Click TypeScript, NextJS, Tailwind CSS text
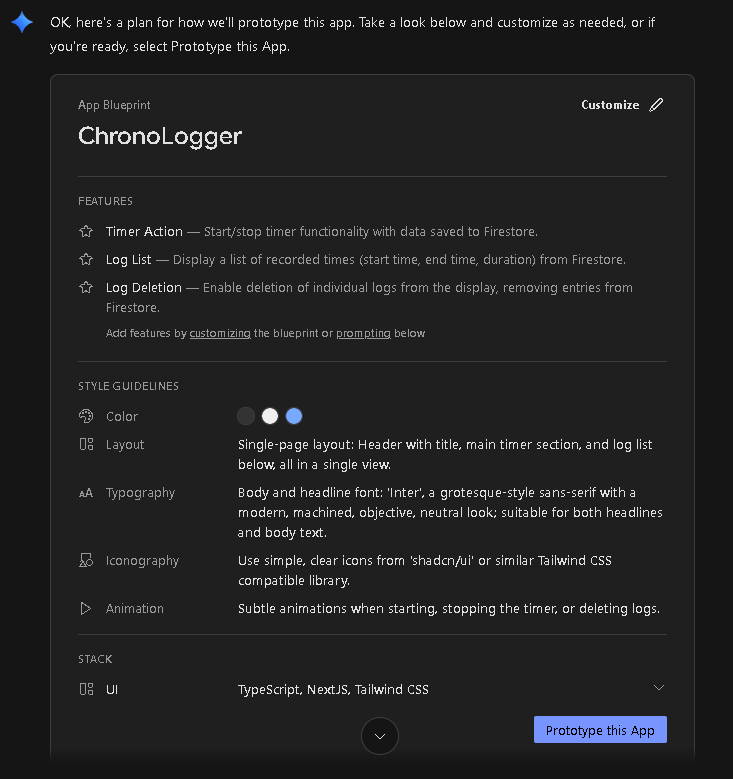 click(333, 690)
